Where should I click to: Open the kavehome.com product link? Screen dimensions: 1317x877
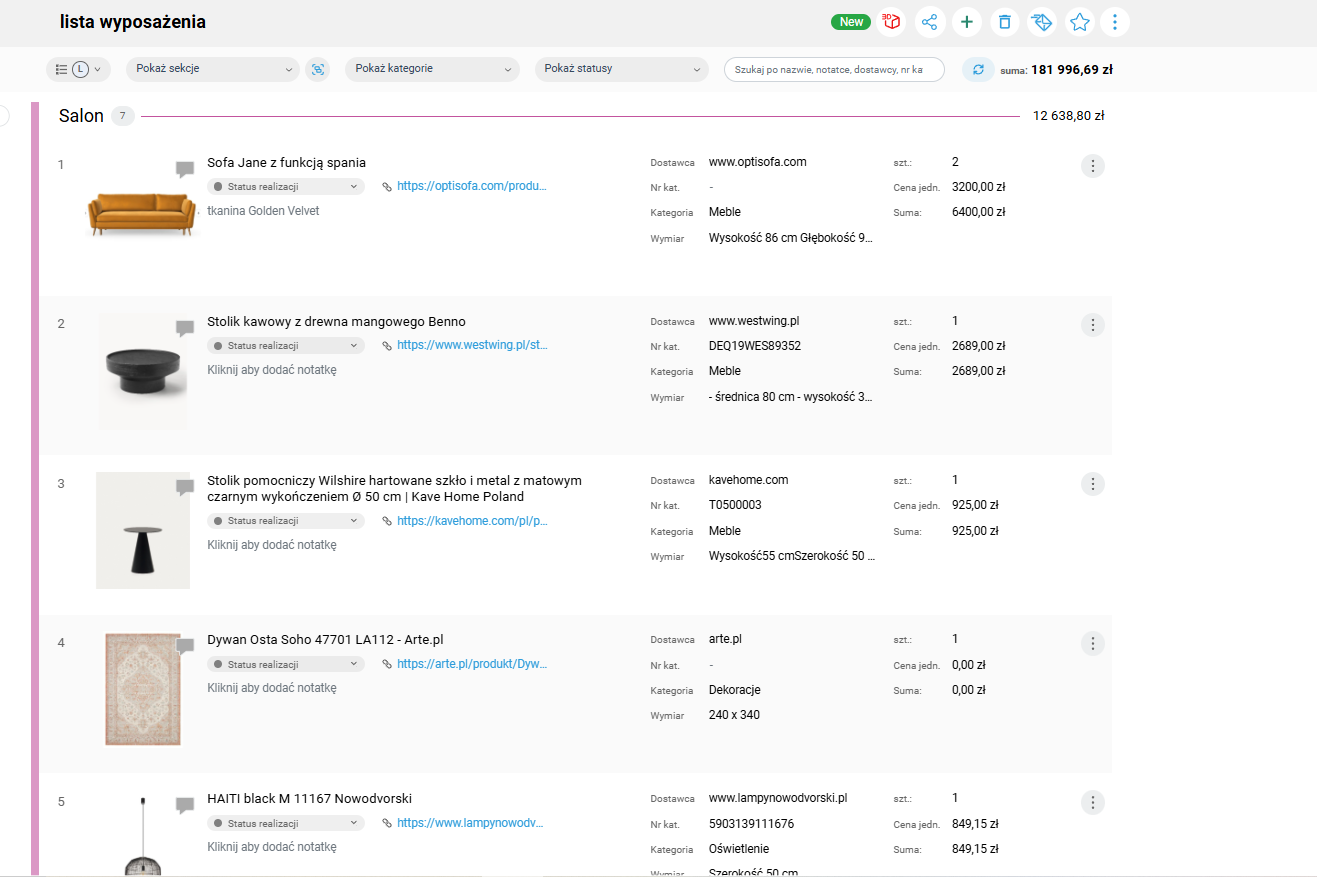[471, 521]
